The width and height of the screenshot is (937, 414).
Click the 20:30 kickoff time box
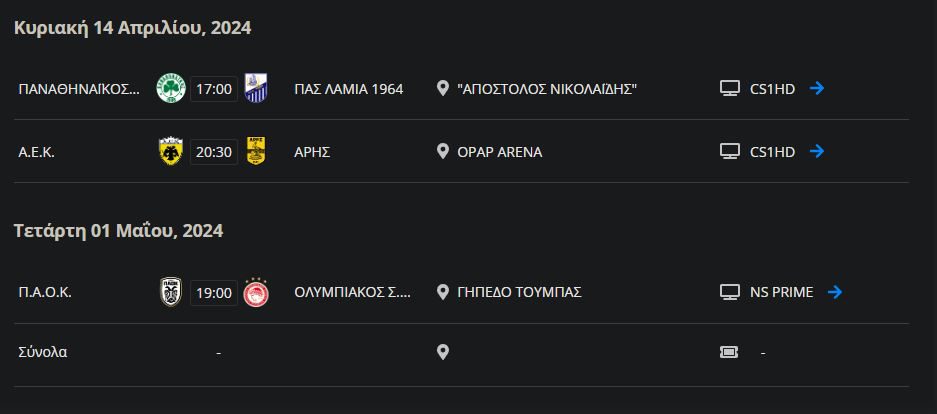pos(213,152)
